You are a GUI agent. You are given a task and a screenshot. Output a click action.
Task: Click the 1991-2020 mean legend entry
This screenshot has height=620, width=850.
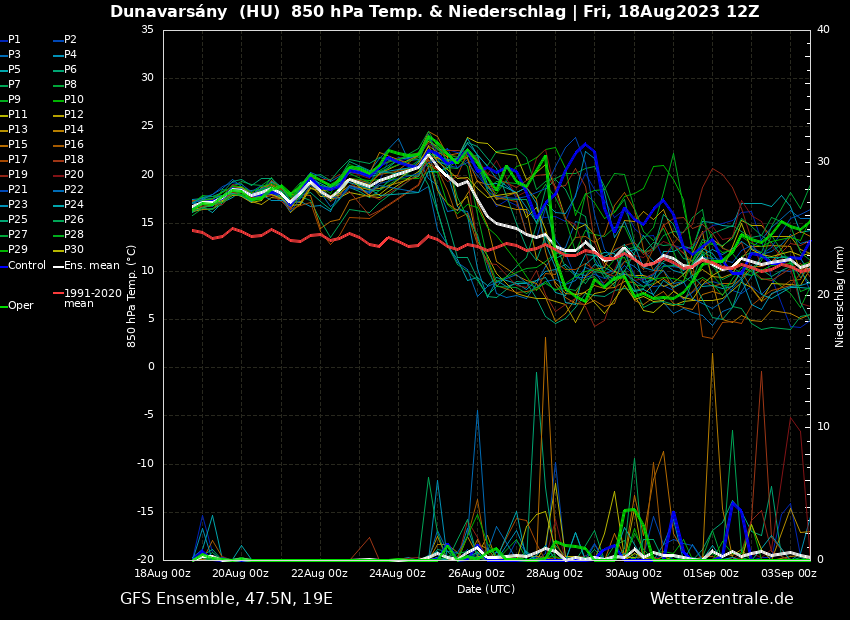[92, 298]
